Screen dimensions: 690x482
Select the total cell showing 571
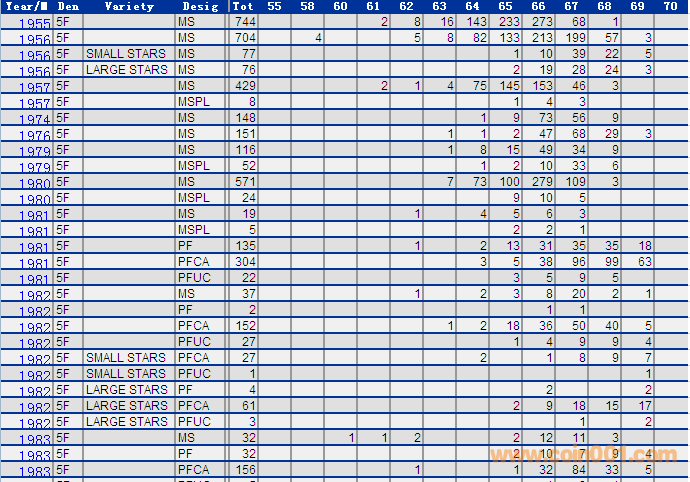[244, 182]
